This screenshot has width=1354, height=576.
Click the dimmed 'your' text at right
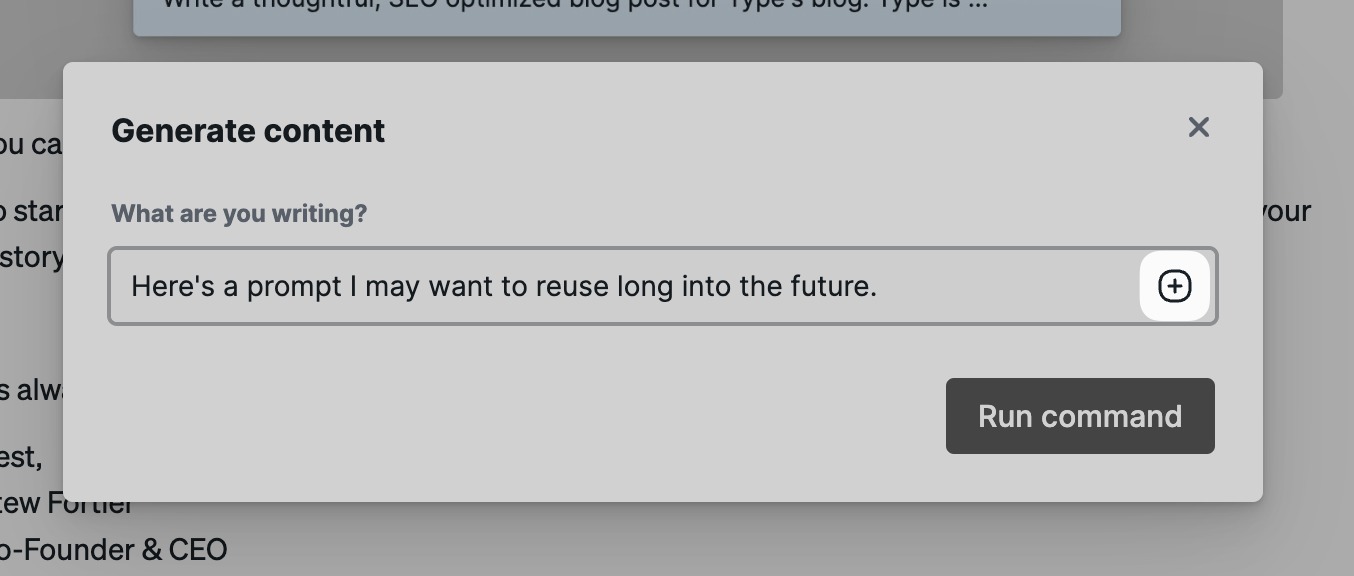(1286, 212)
